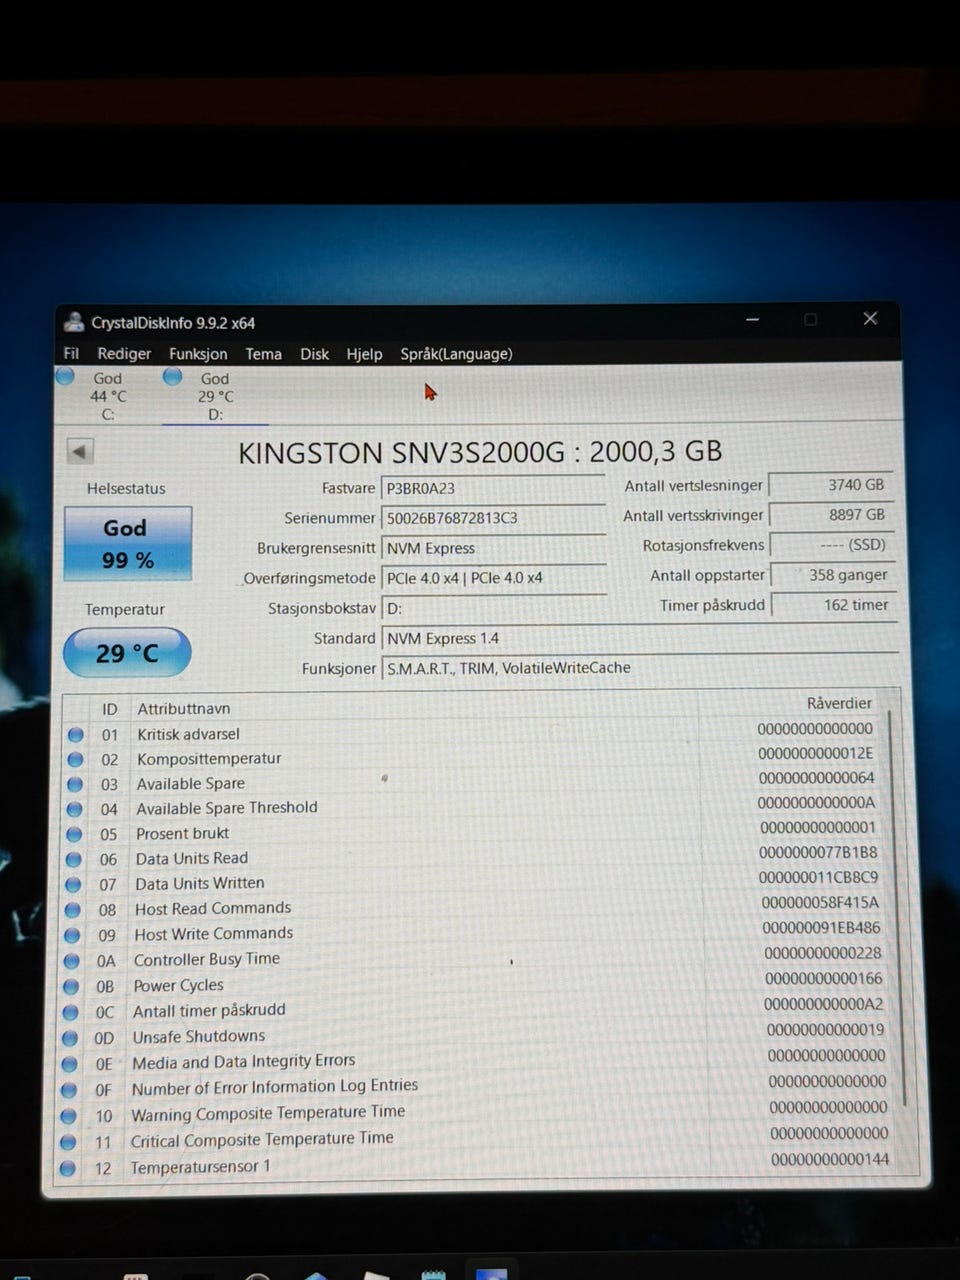The image size is (960, 1280).
Task: Open the Disk menu
Action: [314, 354]
